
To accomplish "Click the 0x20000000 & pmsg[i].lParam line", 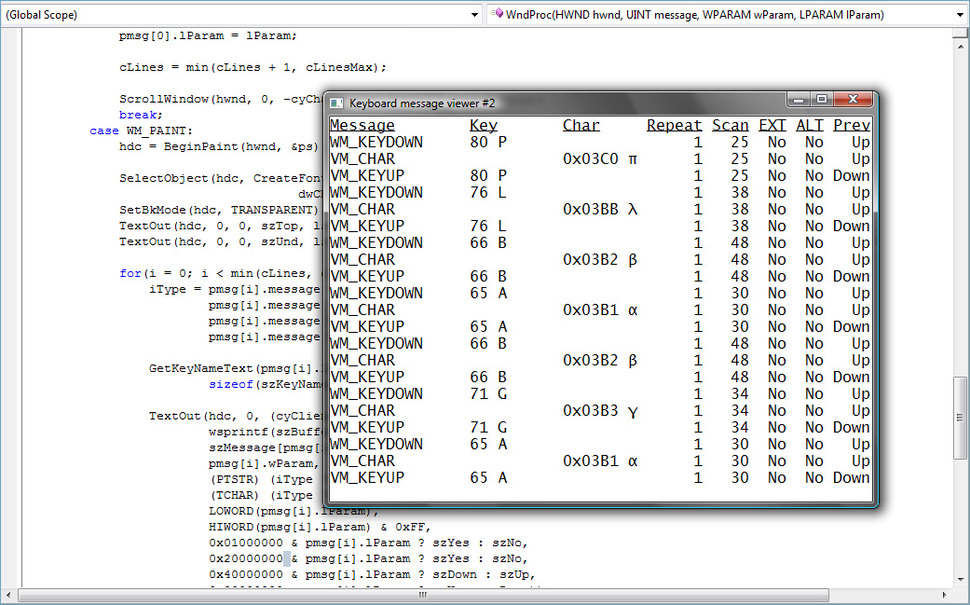I will click(x=368, y=559).
